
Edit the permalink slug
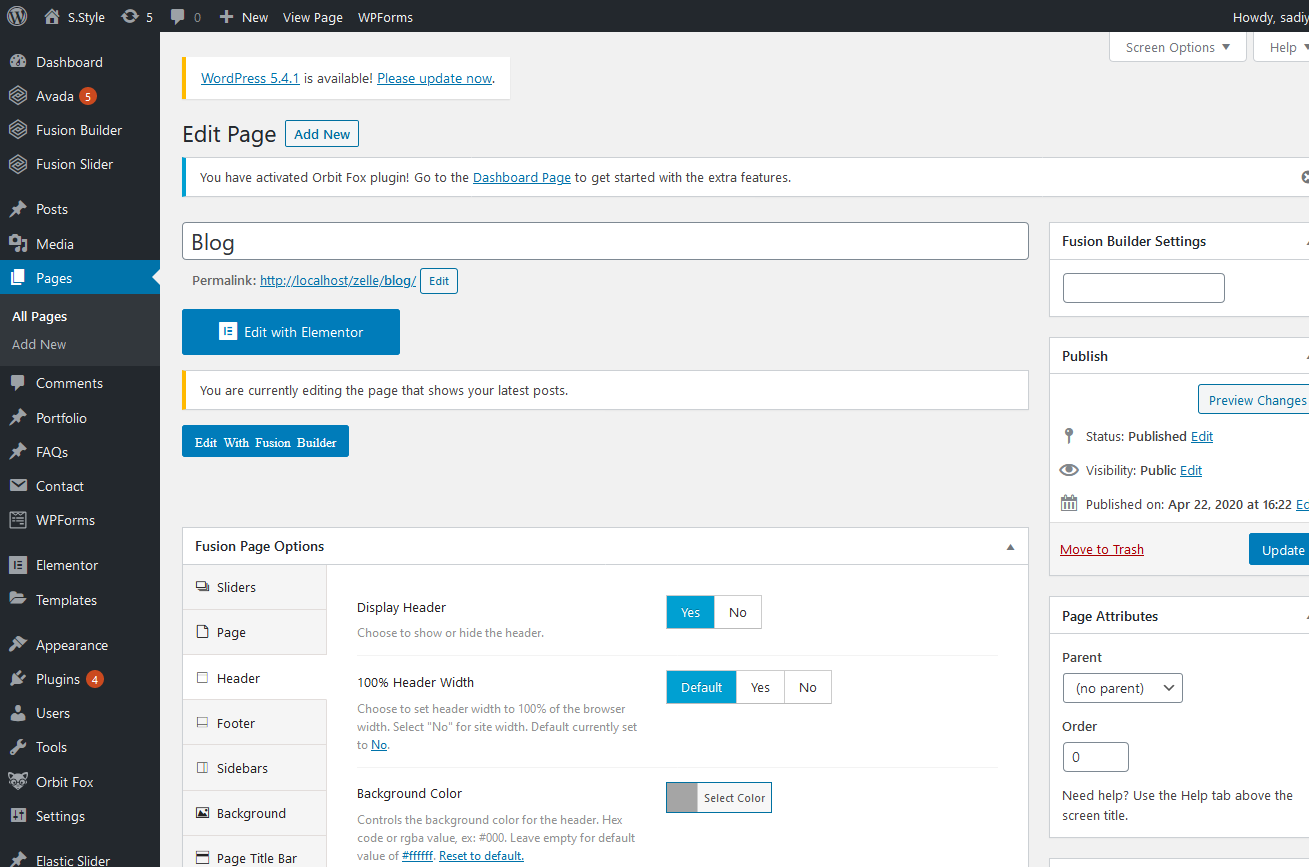click(x=439, y=281)
